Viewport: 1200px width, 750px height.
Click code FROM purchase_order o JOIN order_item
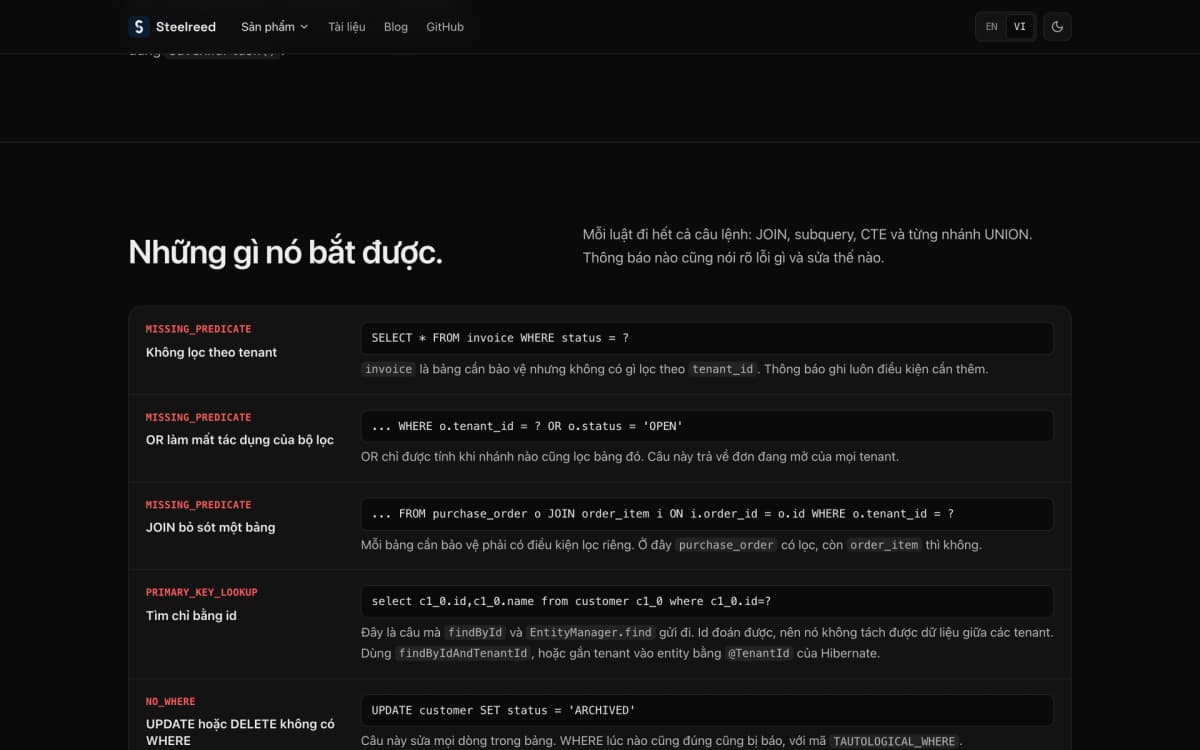pyautogui.click(x=707, y=514)
